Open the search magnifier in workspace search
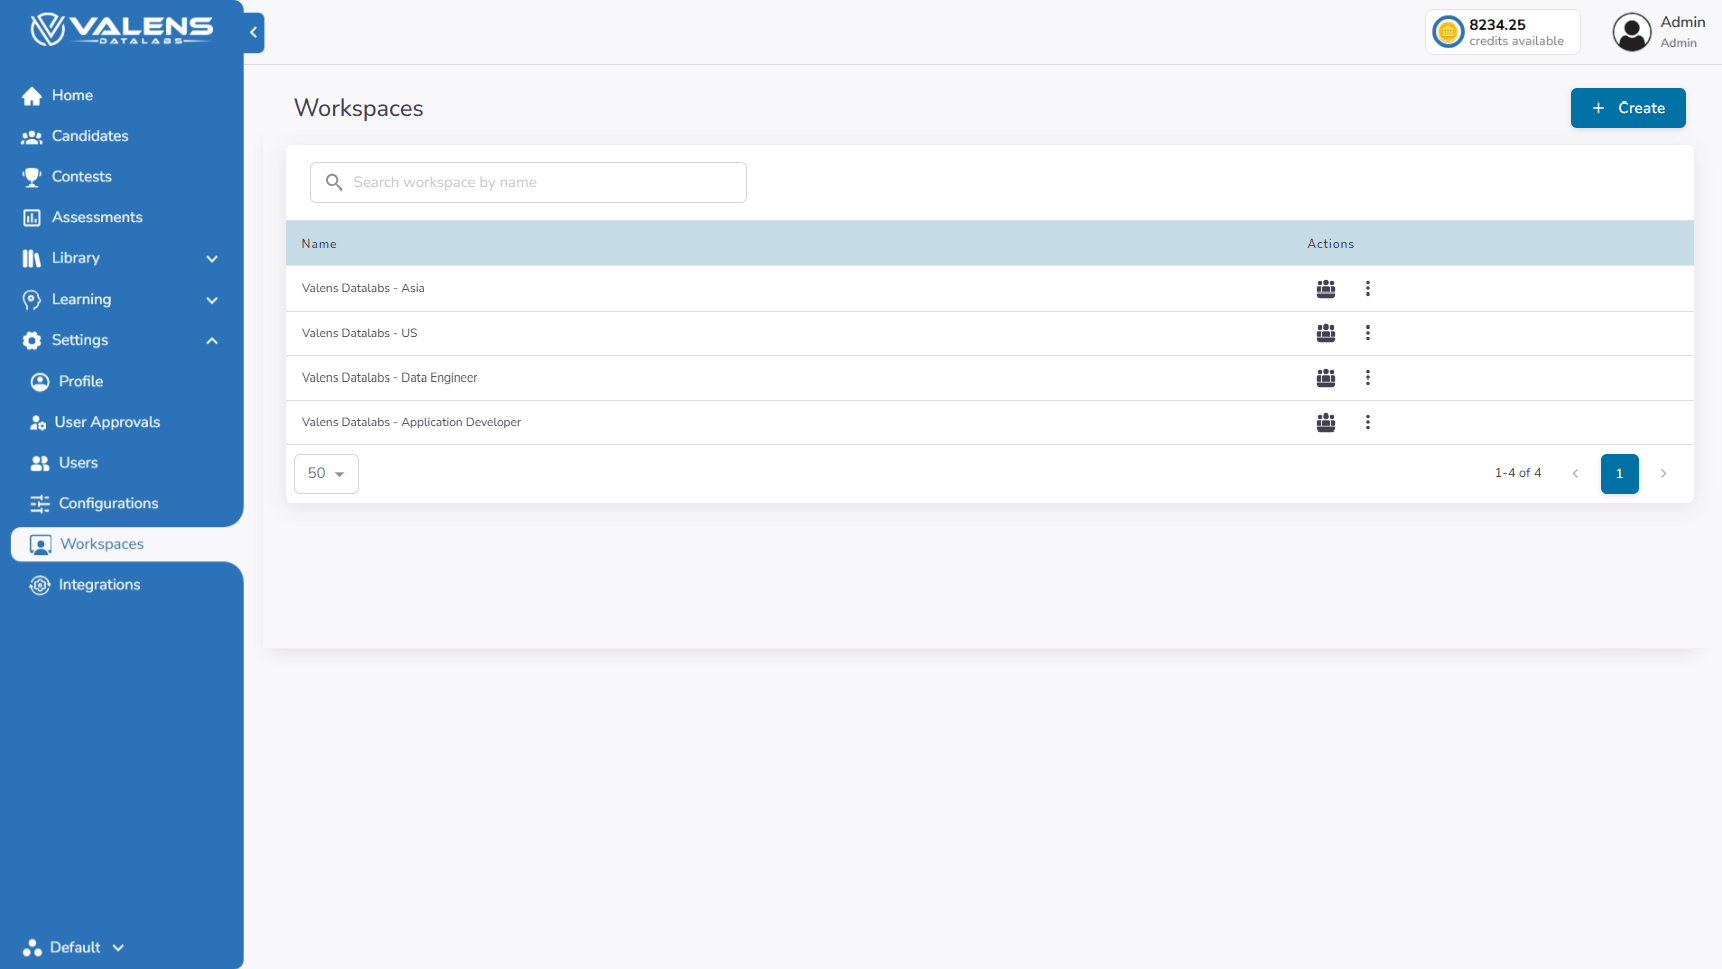 point(334,182)
